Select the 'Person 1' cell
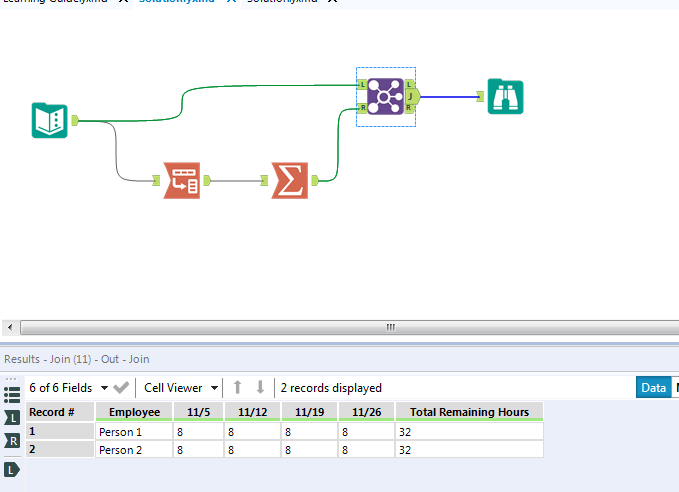The image size is (679, 492). [x=134, y=432]
